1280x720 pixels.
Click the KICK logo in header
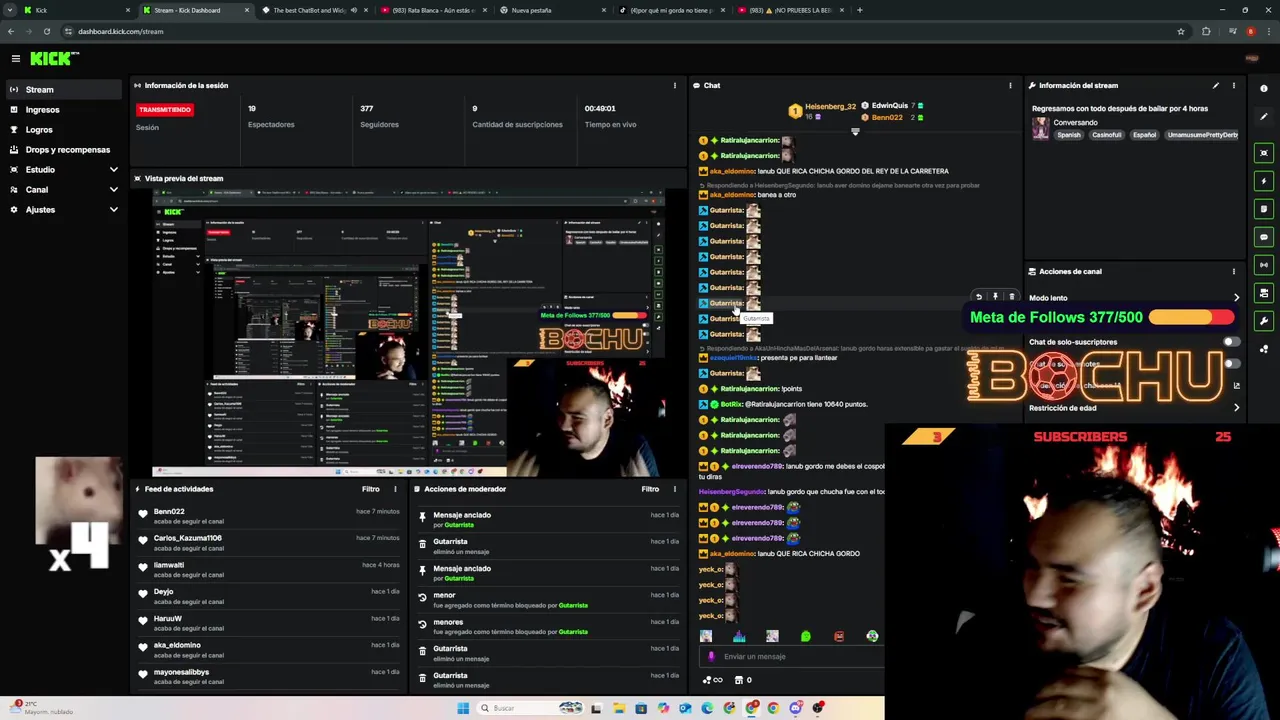(x=54, y=59)
